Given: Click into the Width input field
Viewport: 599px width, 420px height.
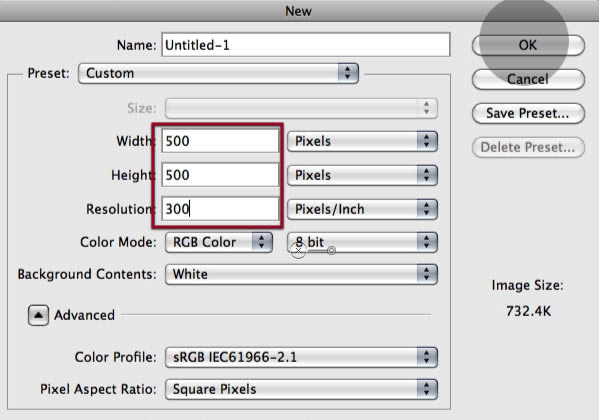Looking at the screenshot, I should coord(220,141).
